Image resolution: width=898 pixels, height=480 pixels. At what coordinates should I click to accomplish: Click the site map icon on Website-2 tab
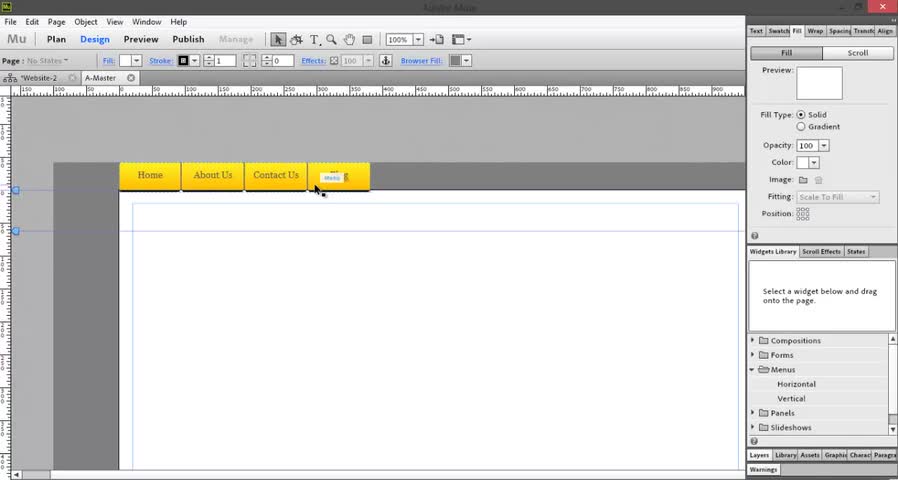point(10,78)
